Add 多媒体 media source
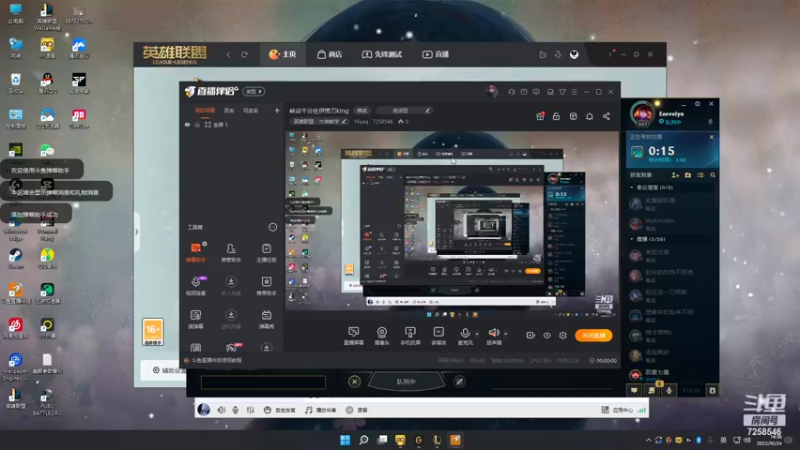 [439, 336]
